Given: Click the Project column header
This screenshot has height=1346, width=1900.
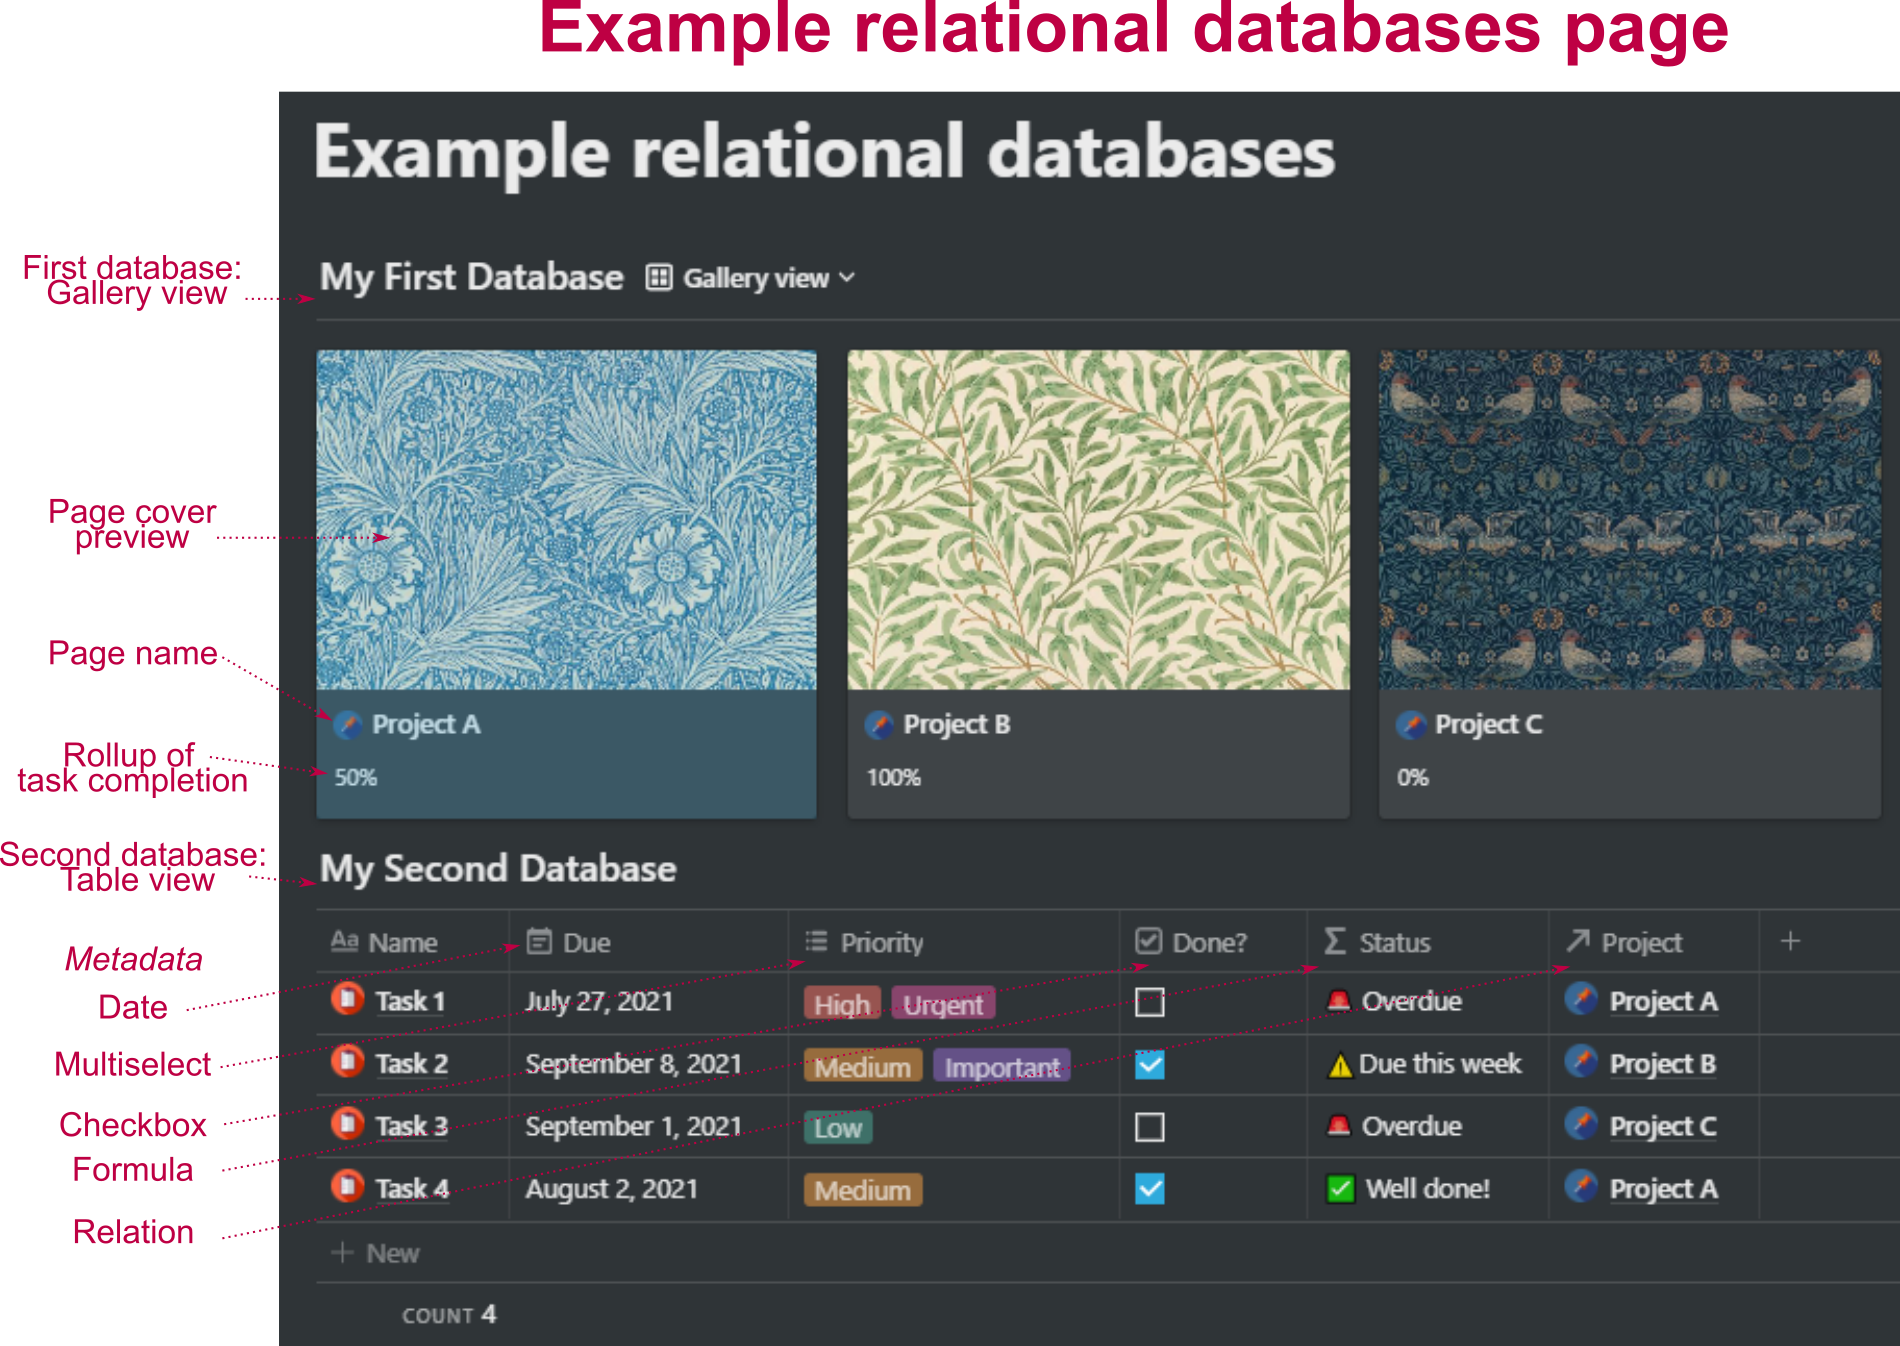Looking at the screenshot, I should point(1654,942).
